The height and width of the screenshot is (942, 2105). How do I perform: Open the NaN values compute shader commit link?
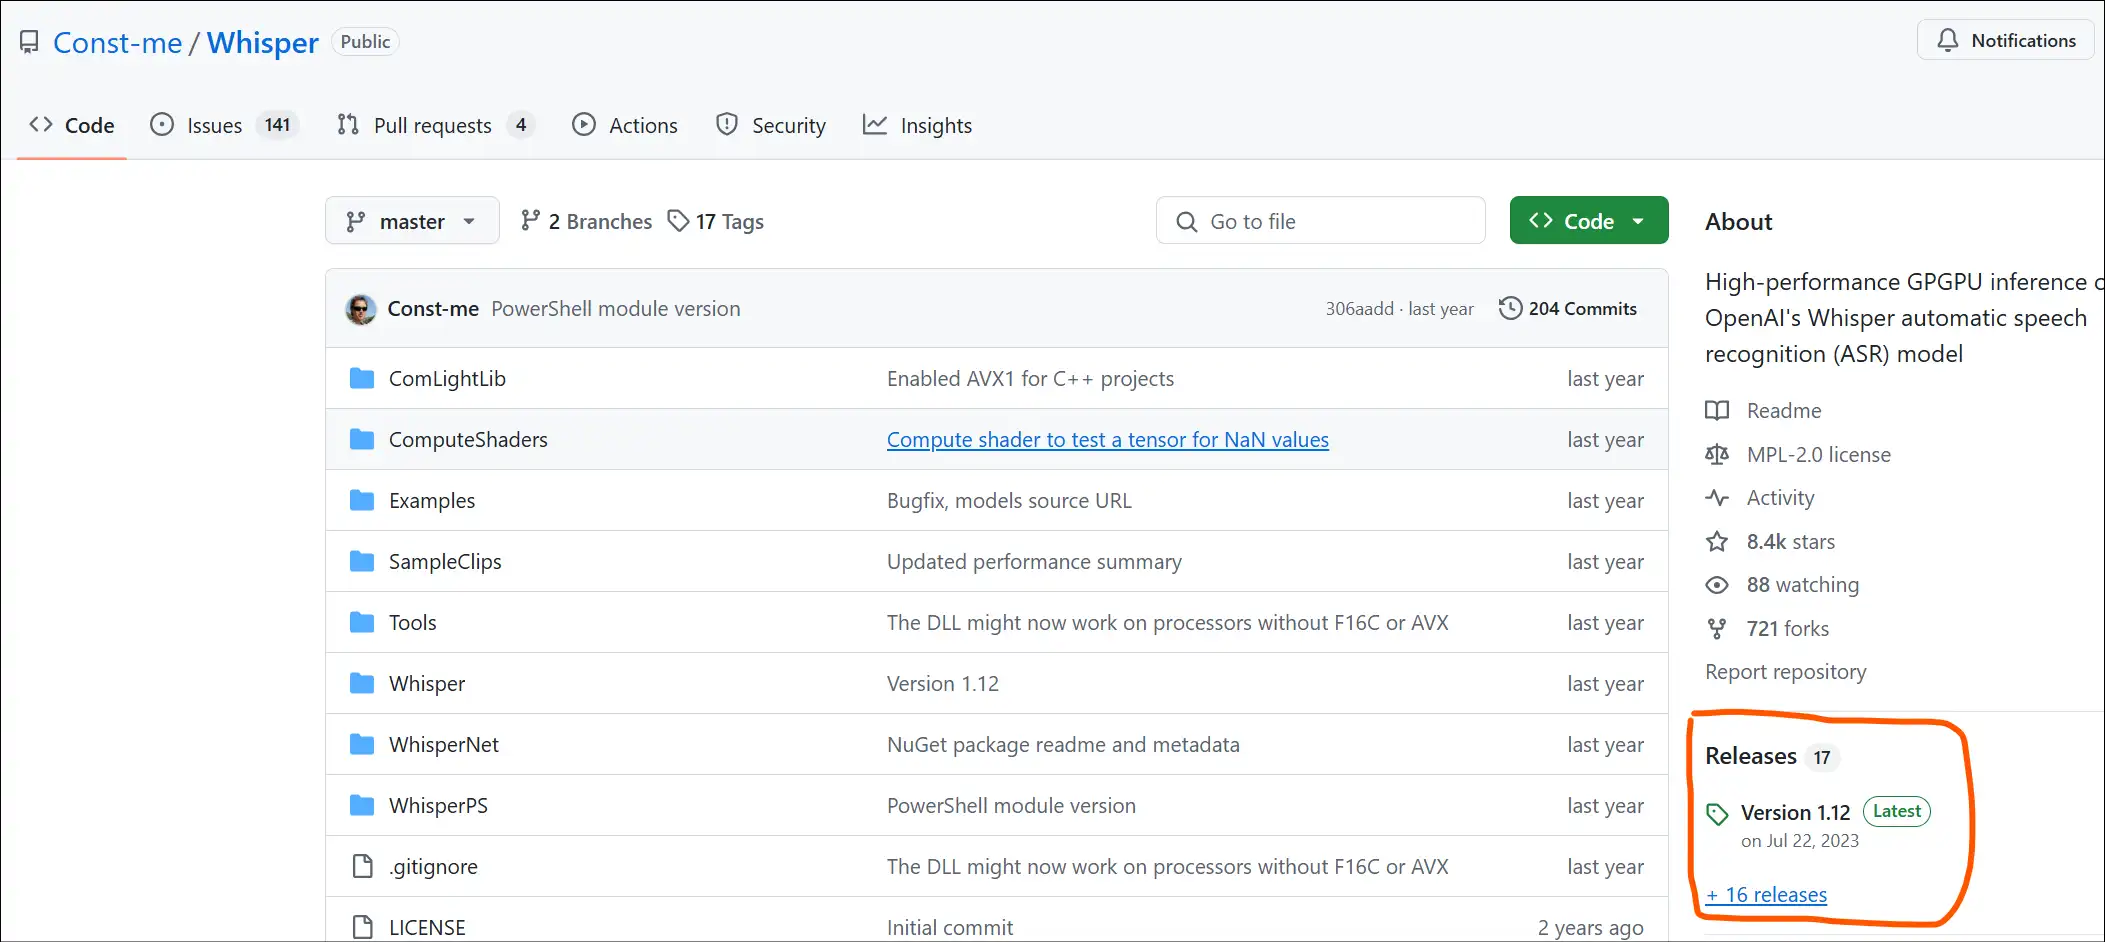click(1108, 440)
